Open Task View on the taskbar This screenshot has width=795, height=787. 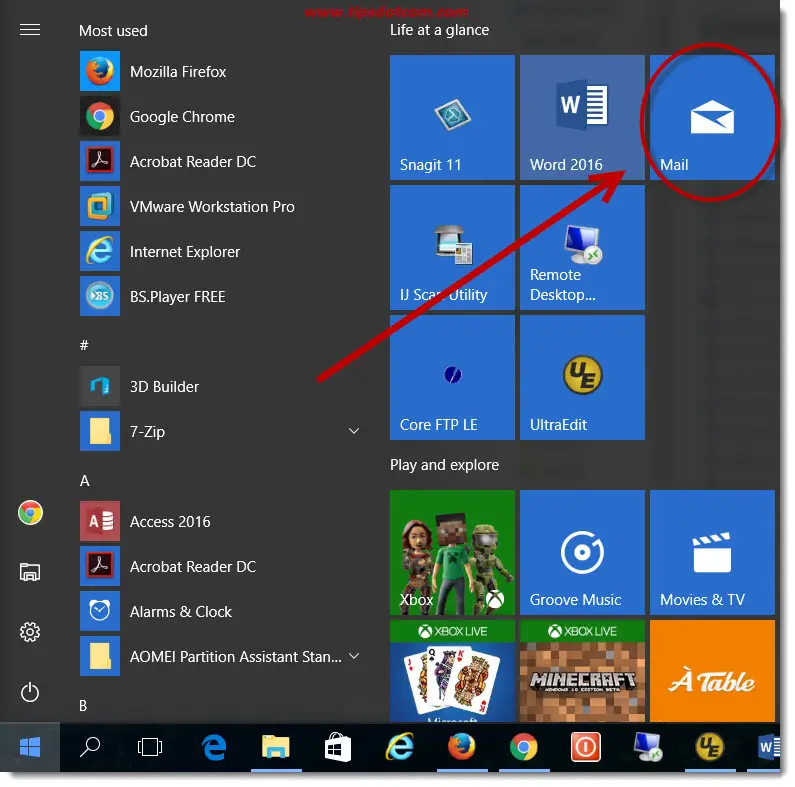click(150, 747)
